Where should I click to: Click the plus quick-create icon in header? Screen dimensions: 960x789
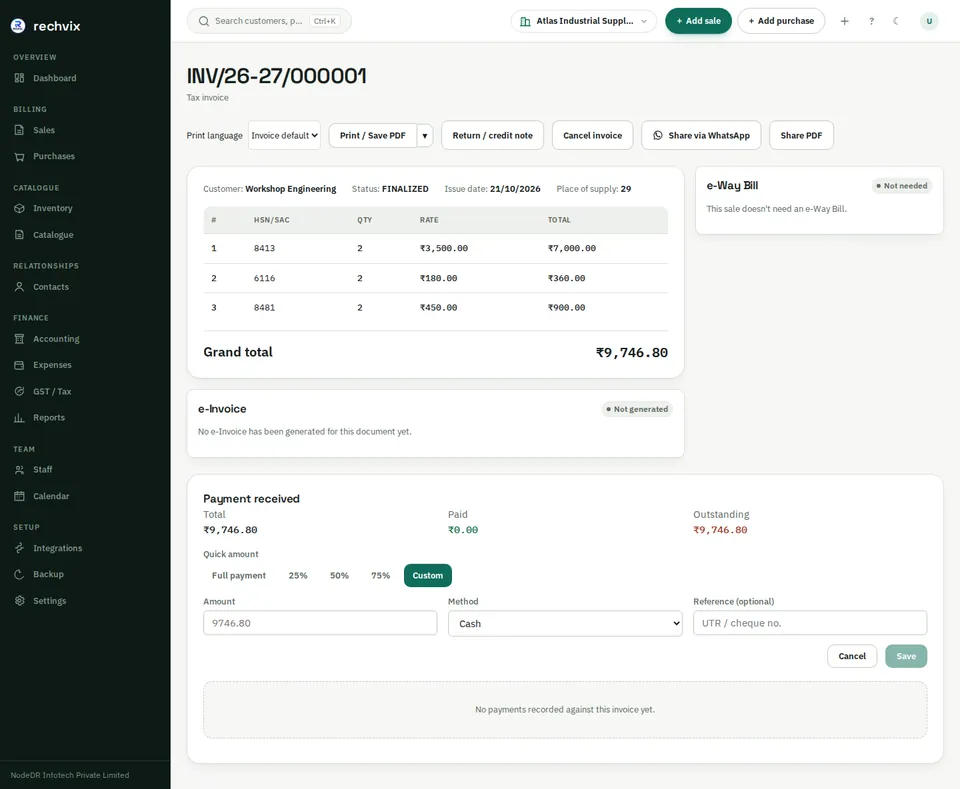pyautogui.click(x=844, y=21)
